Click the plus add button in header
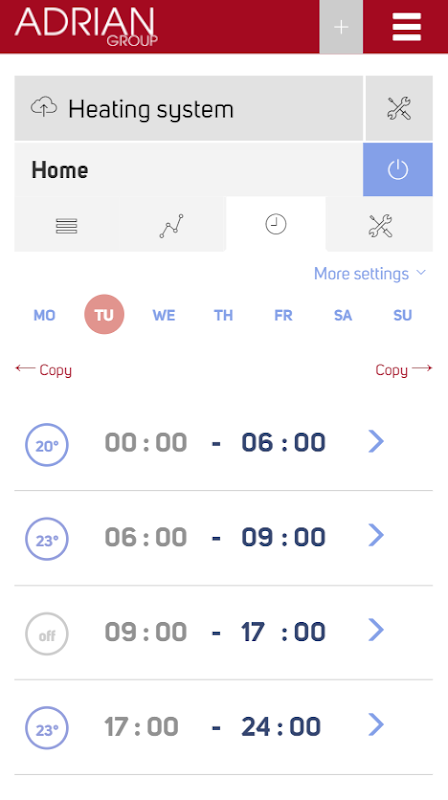The height and width of the screenshot is (800, 448). pyautogui.click(x=341, y=27)
